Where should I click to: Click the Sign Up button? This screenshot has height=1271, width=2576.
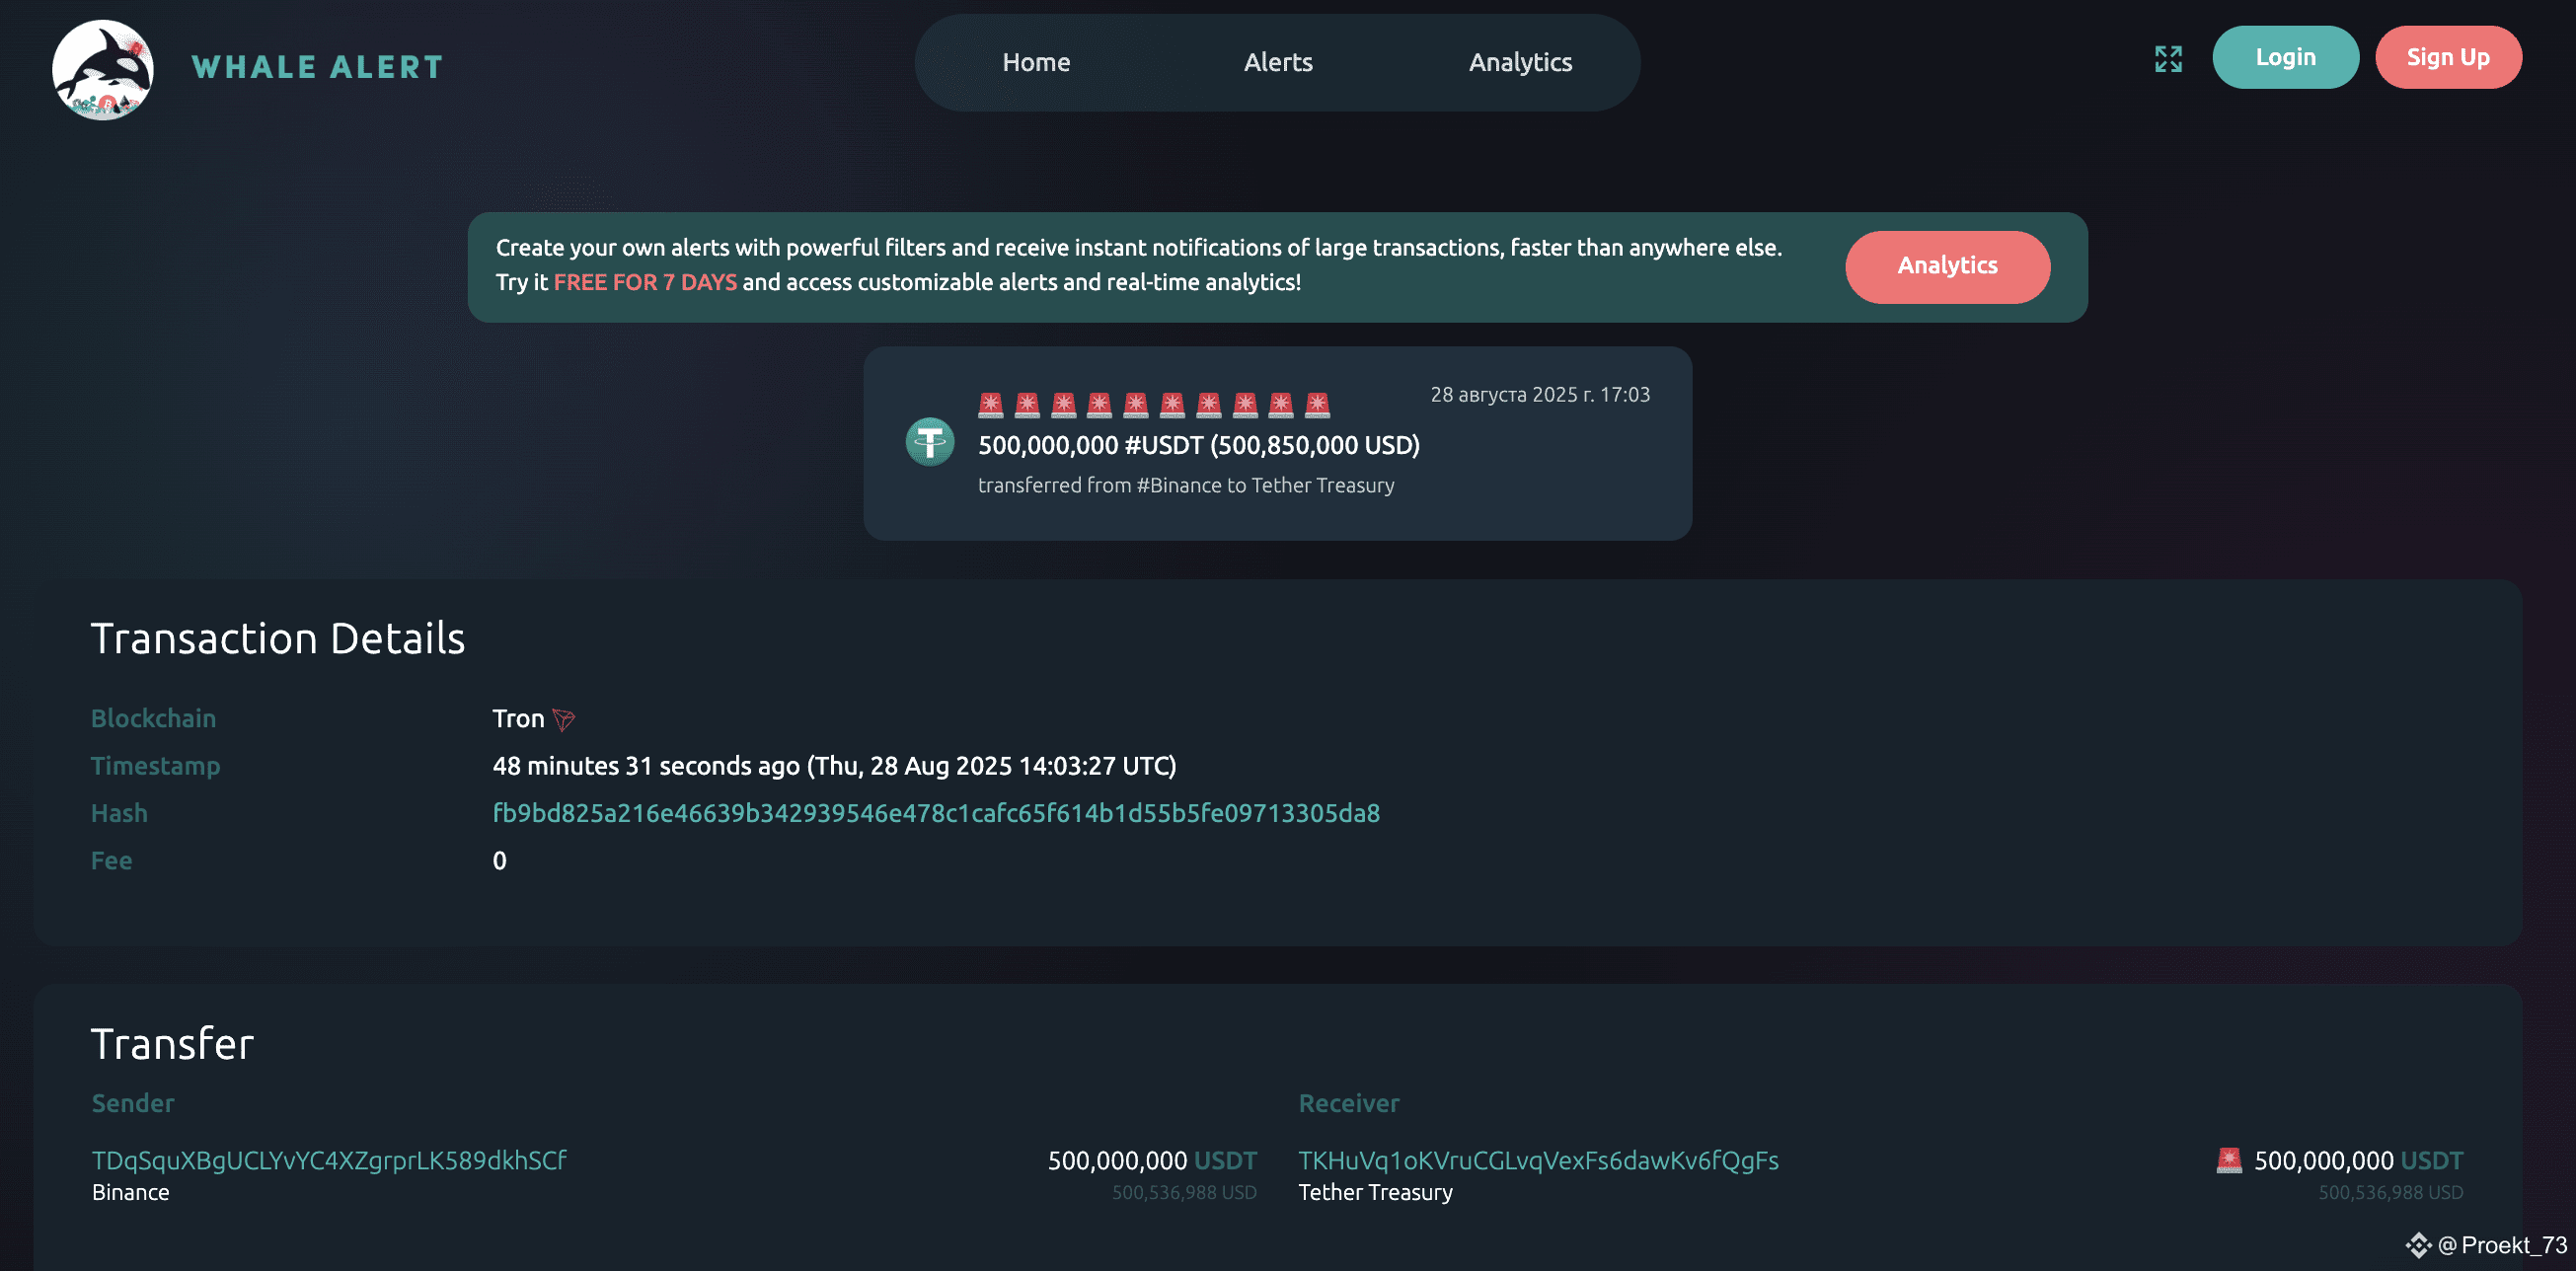click(2448, 58)
